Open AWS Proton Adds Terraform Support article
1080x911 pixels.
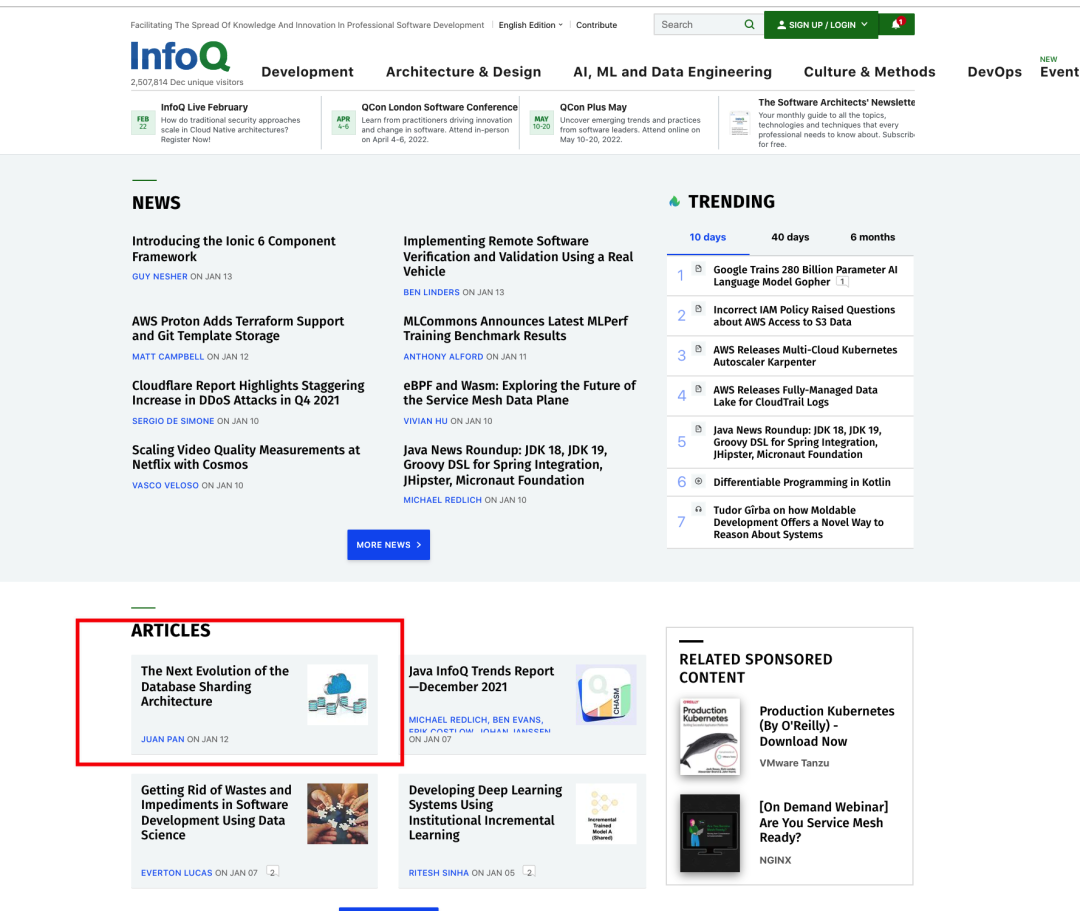[x=238, y=328]
